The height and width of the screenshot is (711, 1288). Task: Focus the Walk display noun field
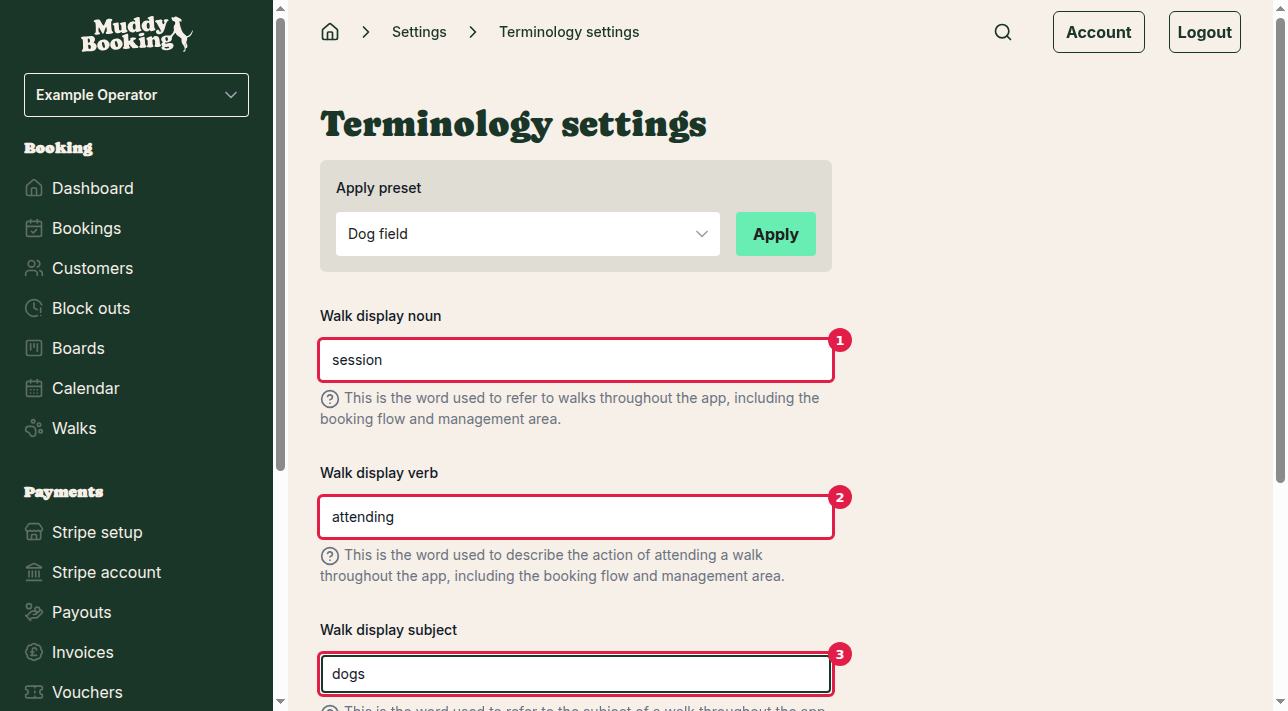(575, 359)
